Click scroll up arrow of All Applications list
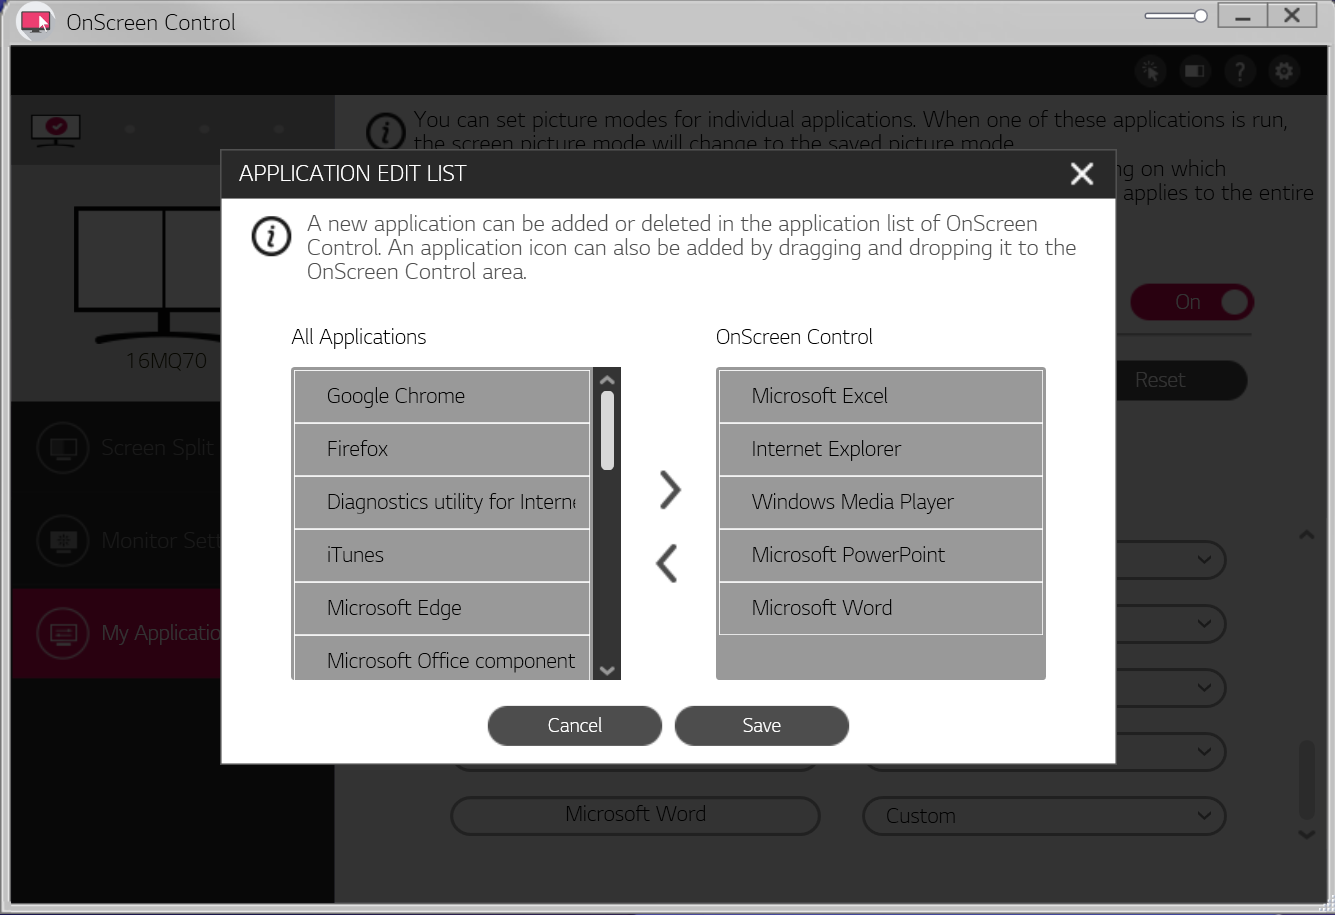1335x915 pixels. 607,380
